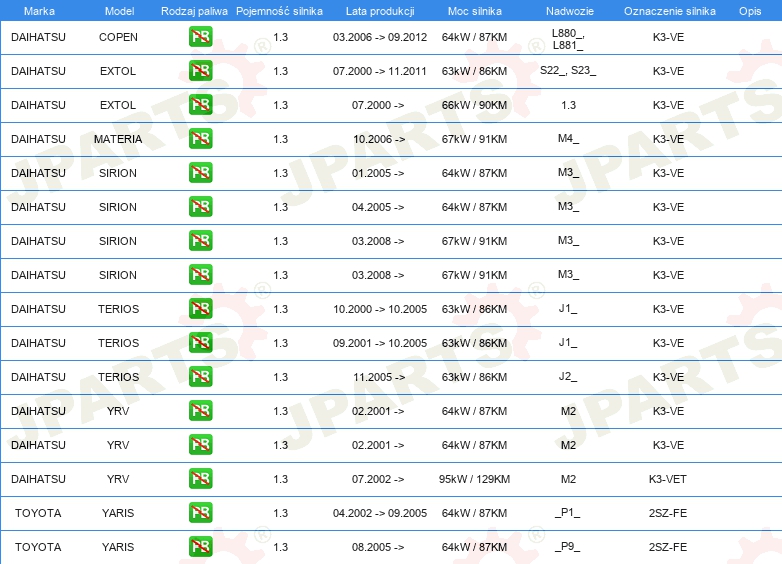Click the body code M4_
The width and height of the screenshot is (782, 564).
coord(568,139)
